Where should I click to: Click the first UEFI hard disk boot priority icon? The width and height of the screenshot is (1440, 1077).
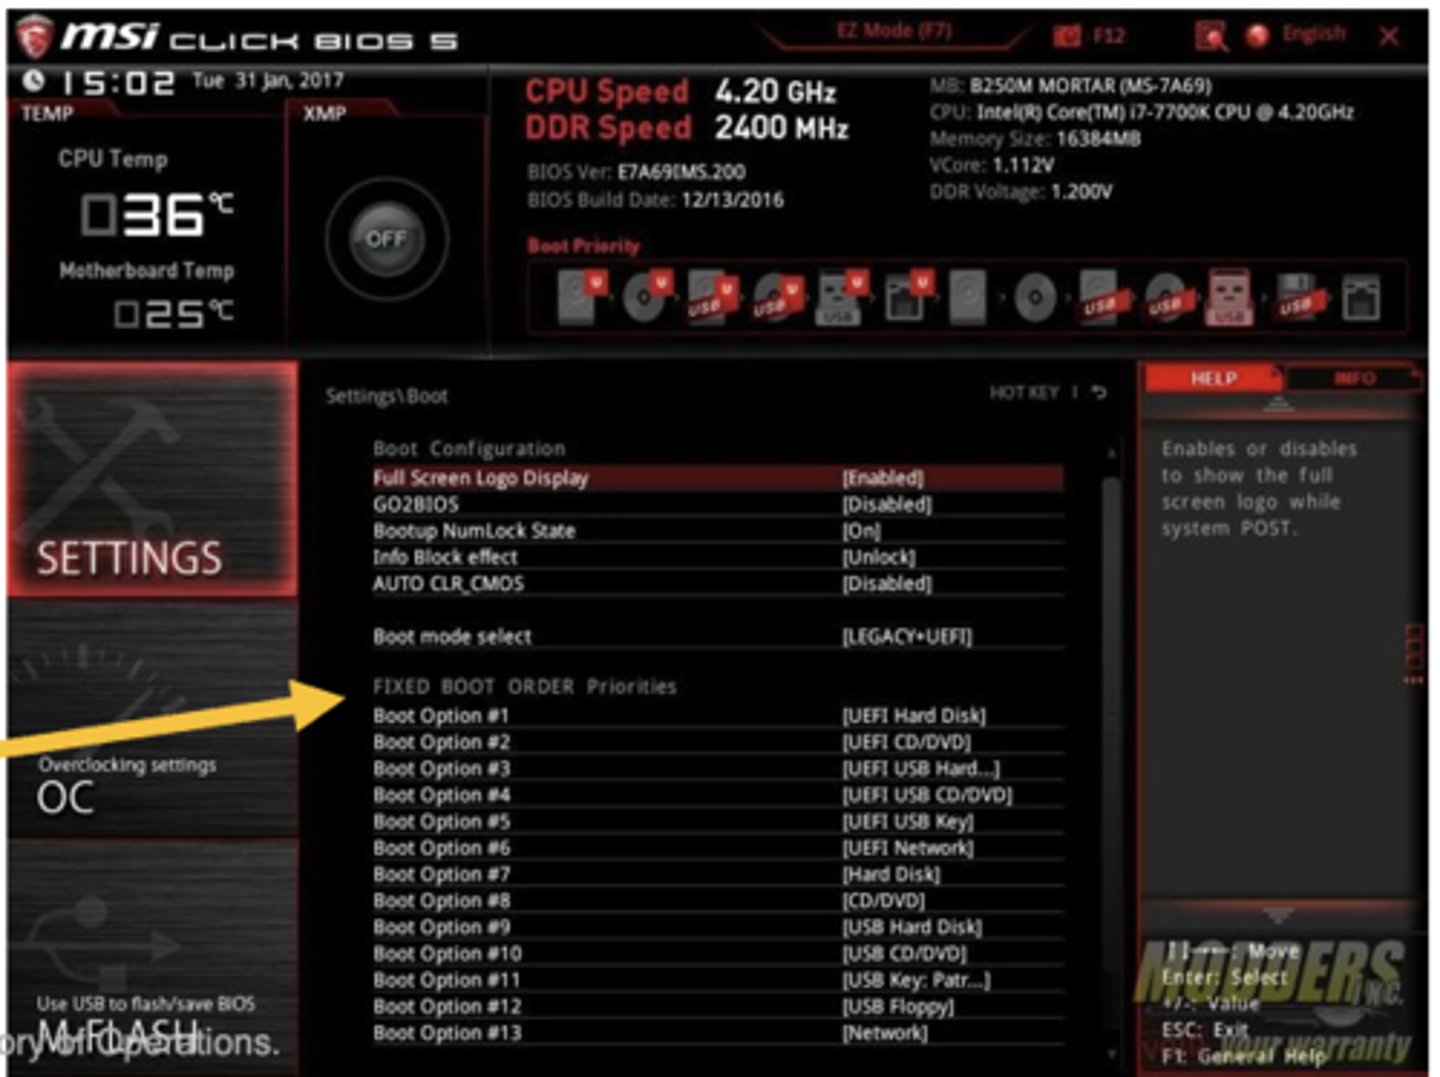coord(580,297)
